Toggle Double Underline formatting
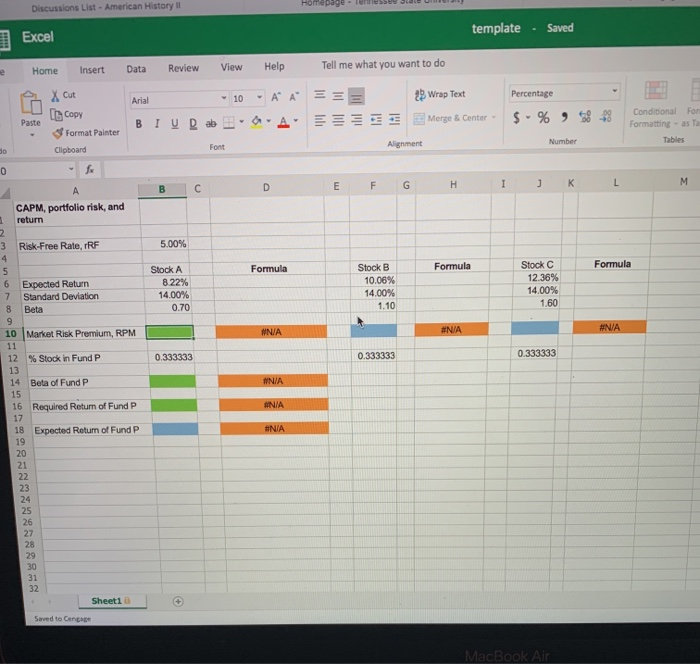This screenshot has width=700, height=664. coord(193,124)
